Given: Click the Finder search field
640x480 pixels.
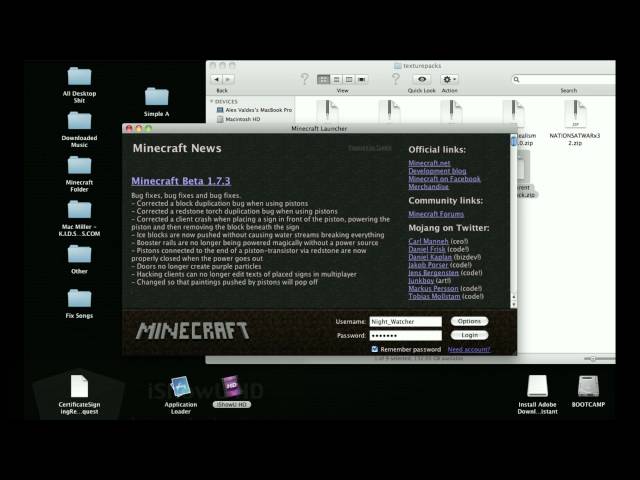Looking at the screenshot, I should coord(564,79).
